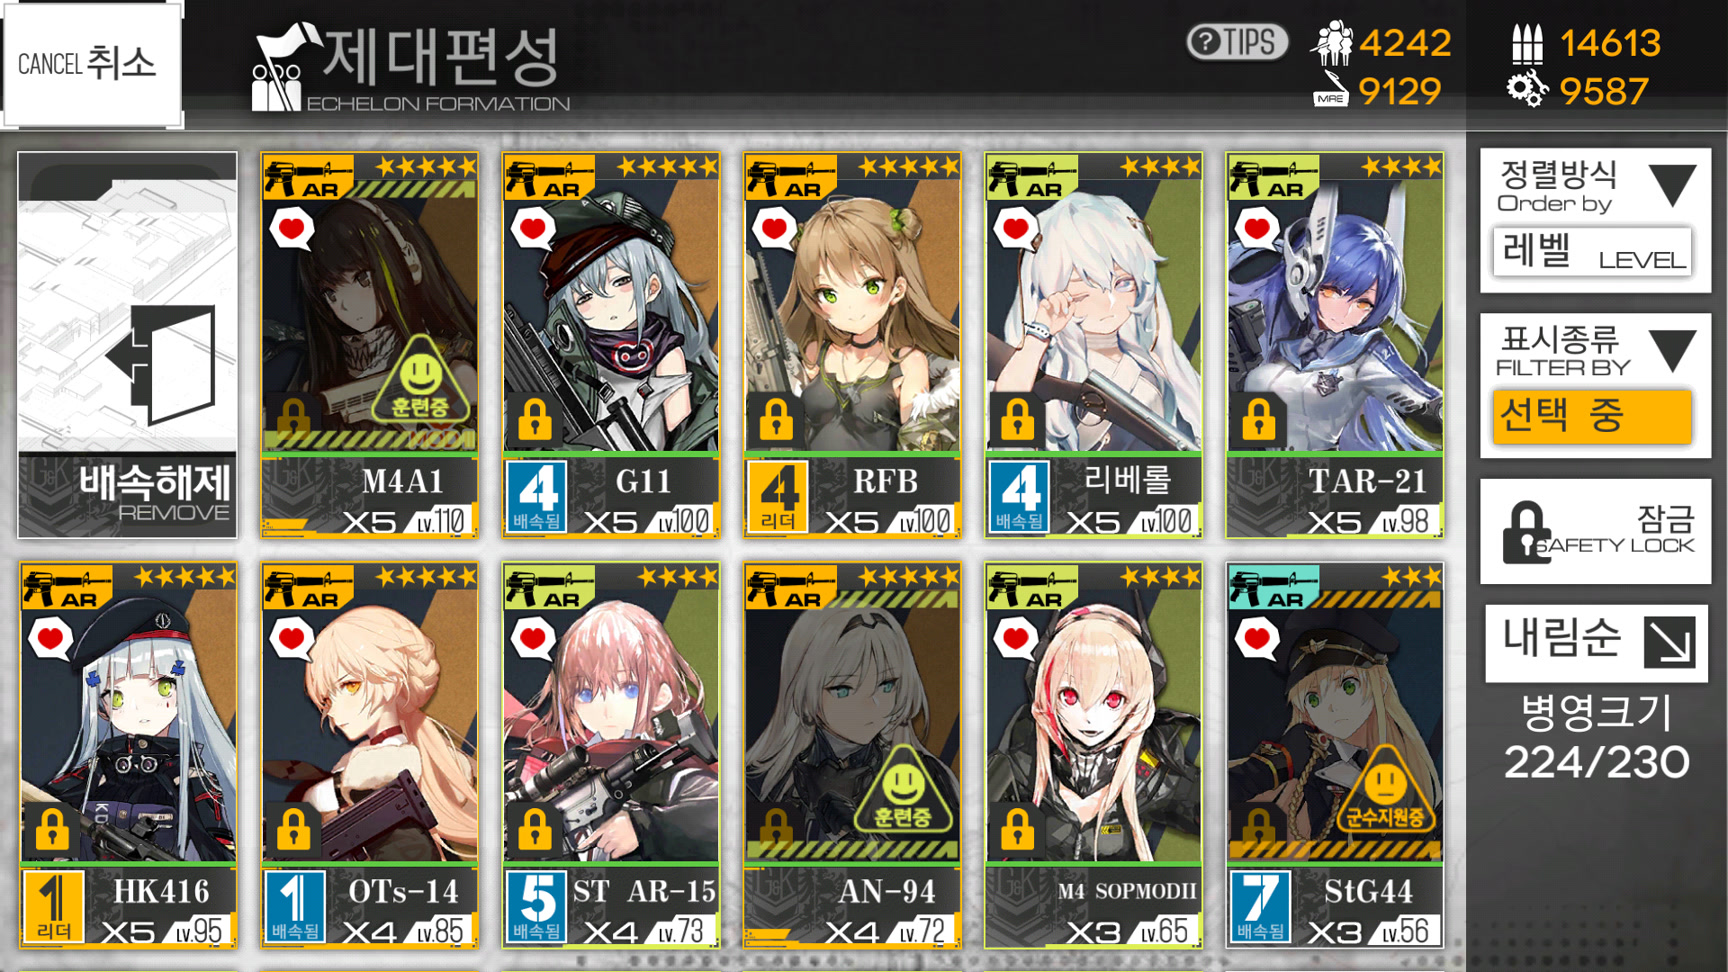Select the HK416 doll card

[x=128, y=756]
